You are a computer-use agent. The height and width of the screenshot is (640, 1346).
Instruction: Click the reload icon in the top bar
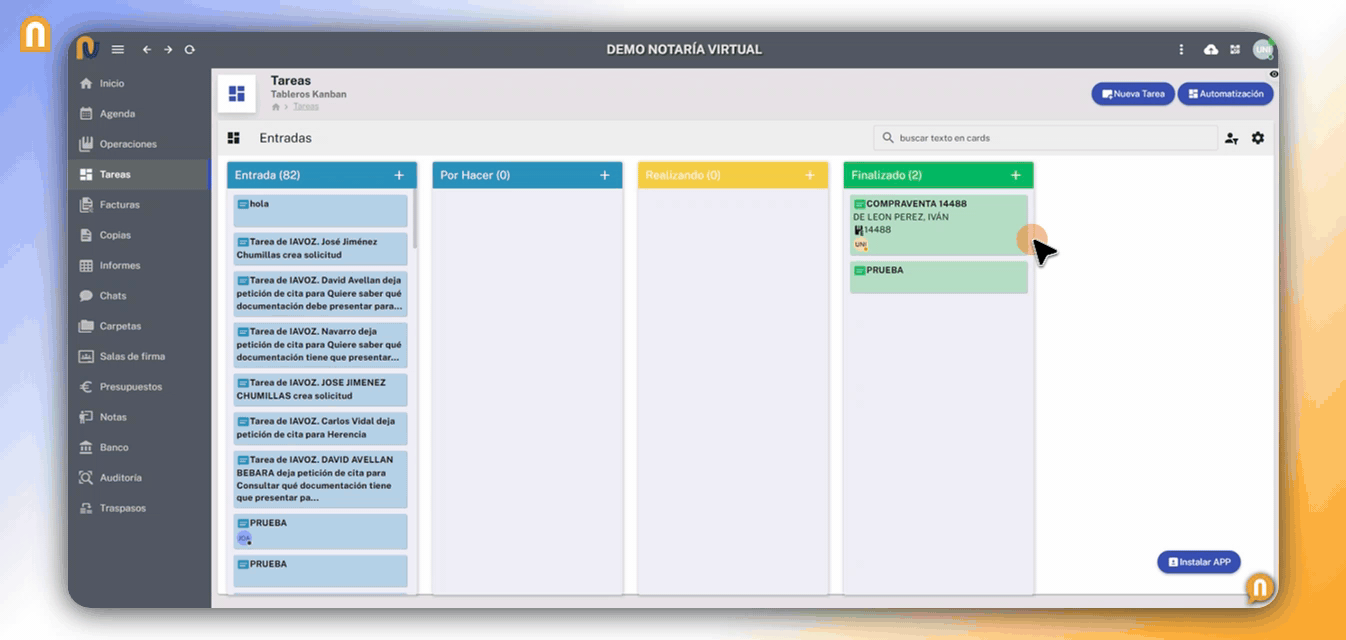(189, 49)
